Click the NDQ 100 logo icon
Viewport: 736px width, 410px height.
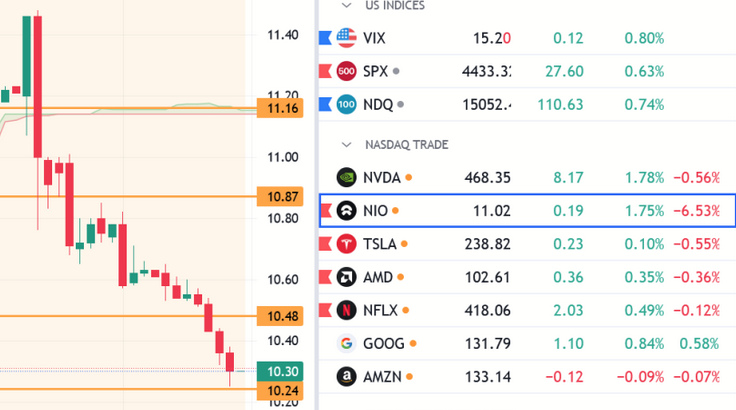347,104
